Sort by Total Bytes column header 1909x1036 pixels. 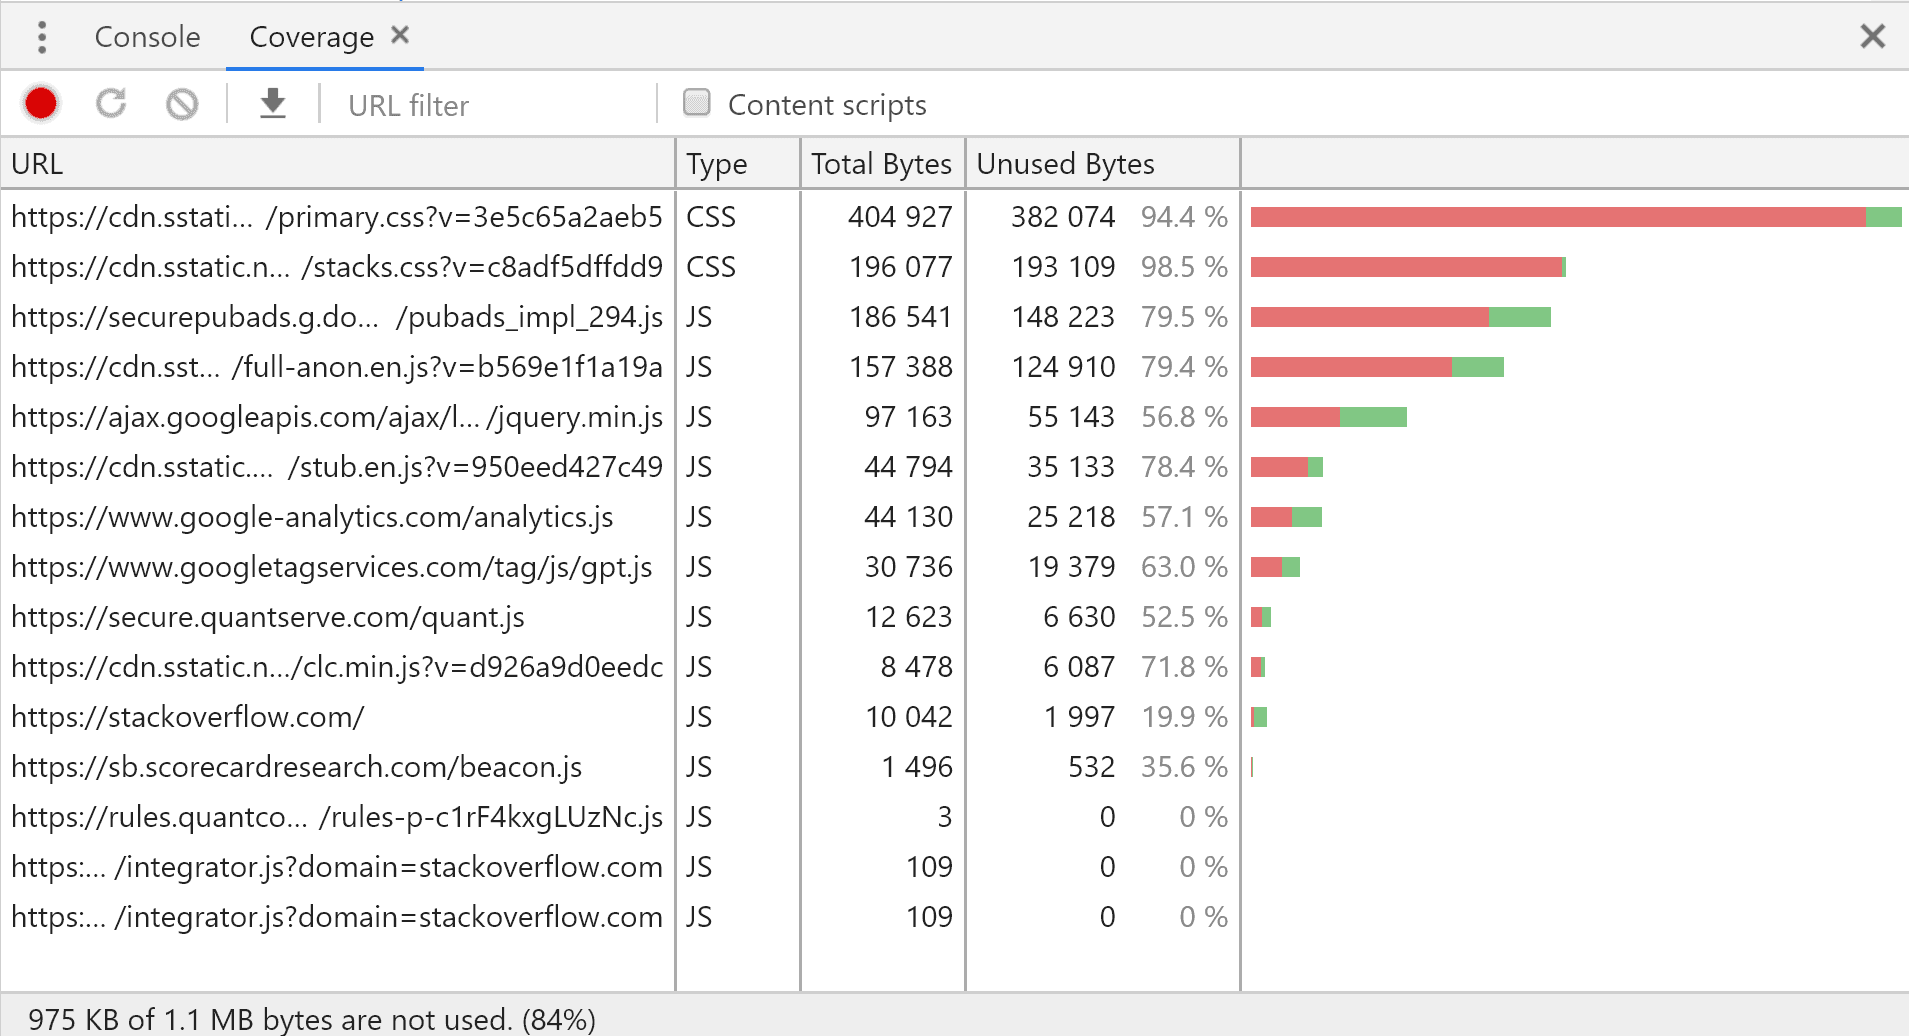coord(881,164)
